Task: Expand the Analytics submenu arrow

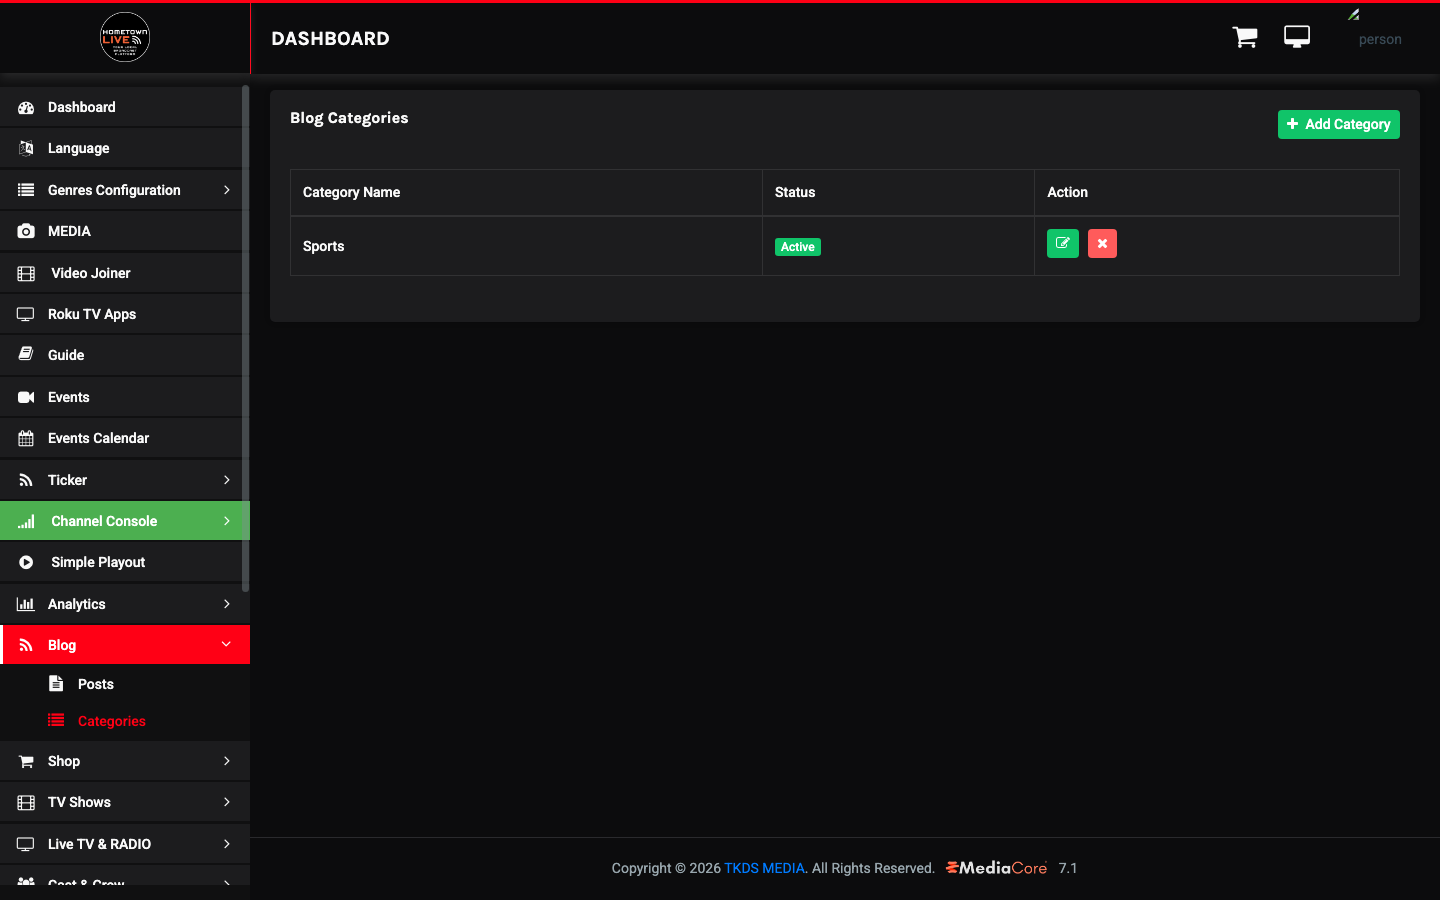Action: click(227, 604)
